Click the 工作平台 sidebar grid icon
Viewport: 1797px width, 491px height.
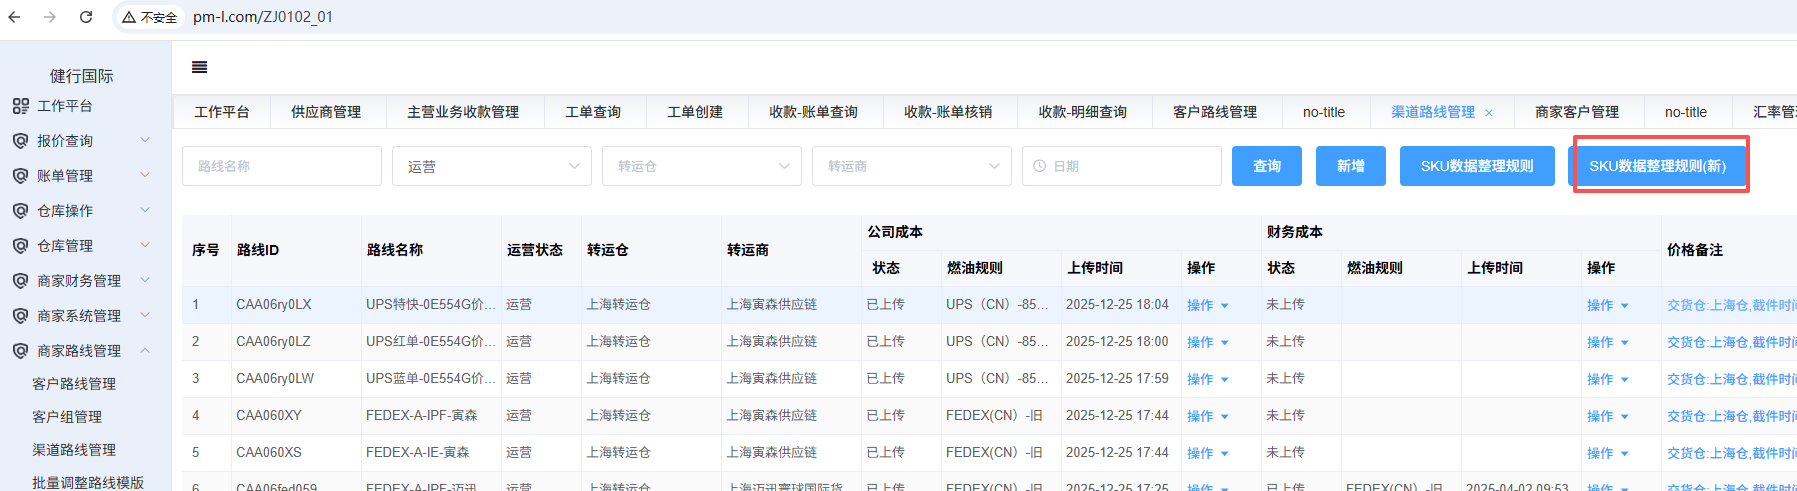20,106
